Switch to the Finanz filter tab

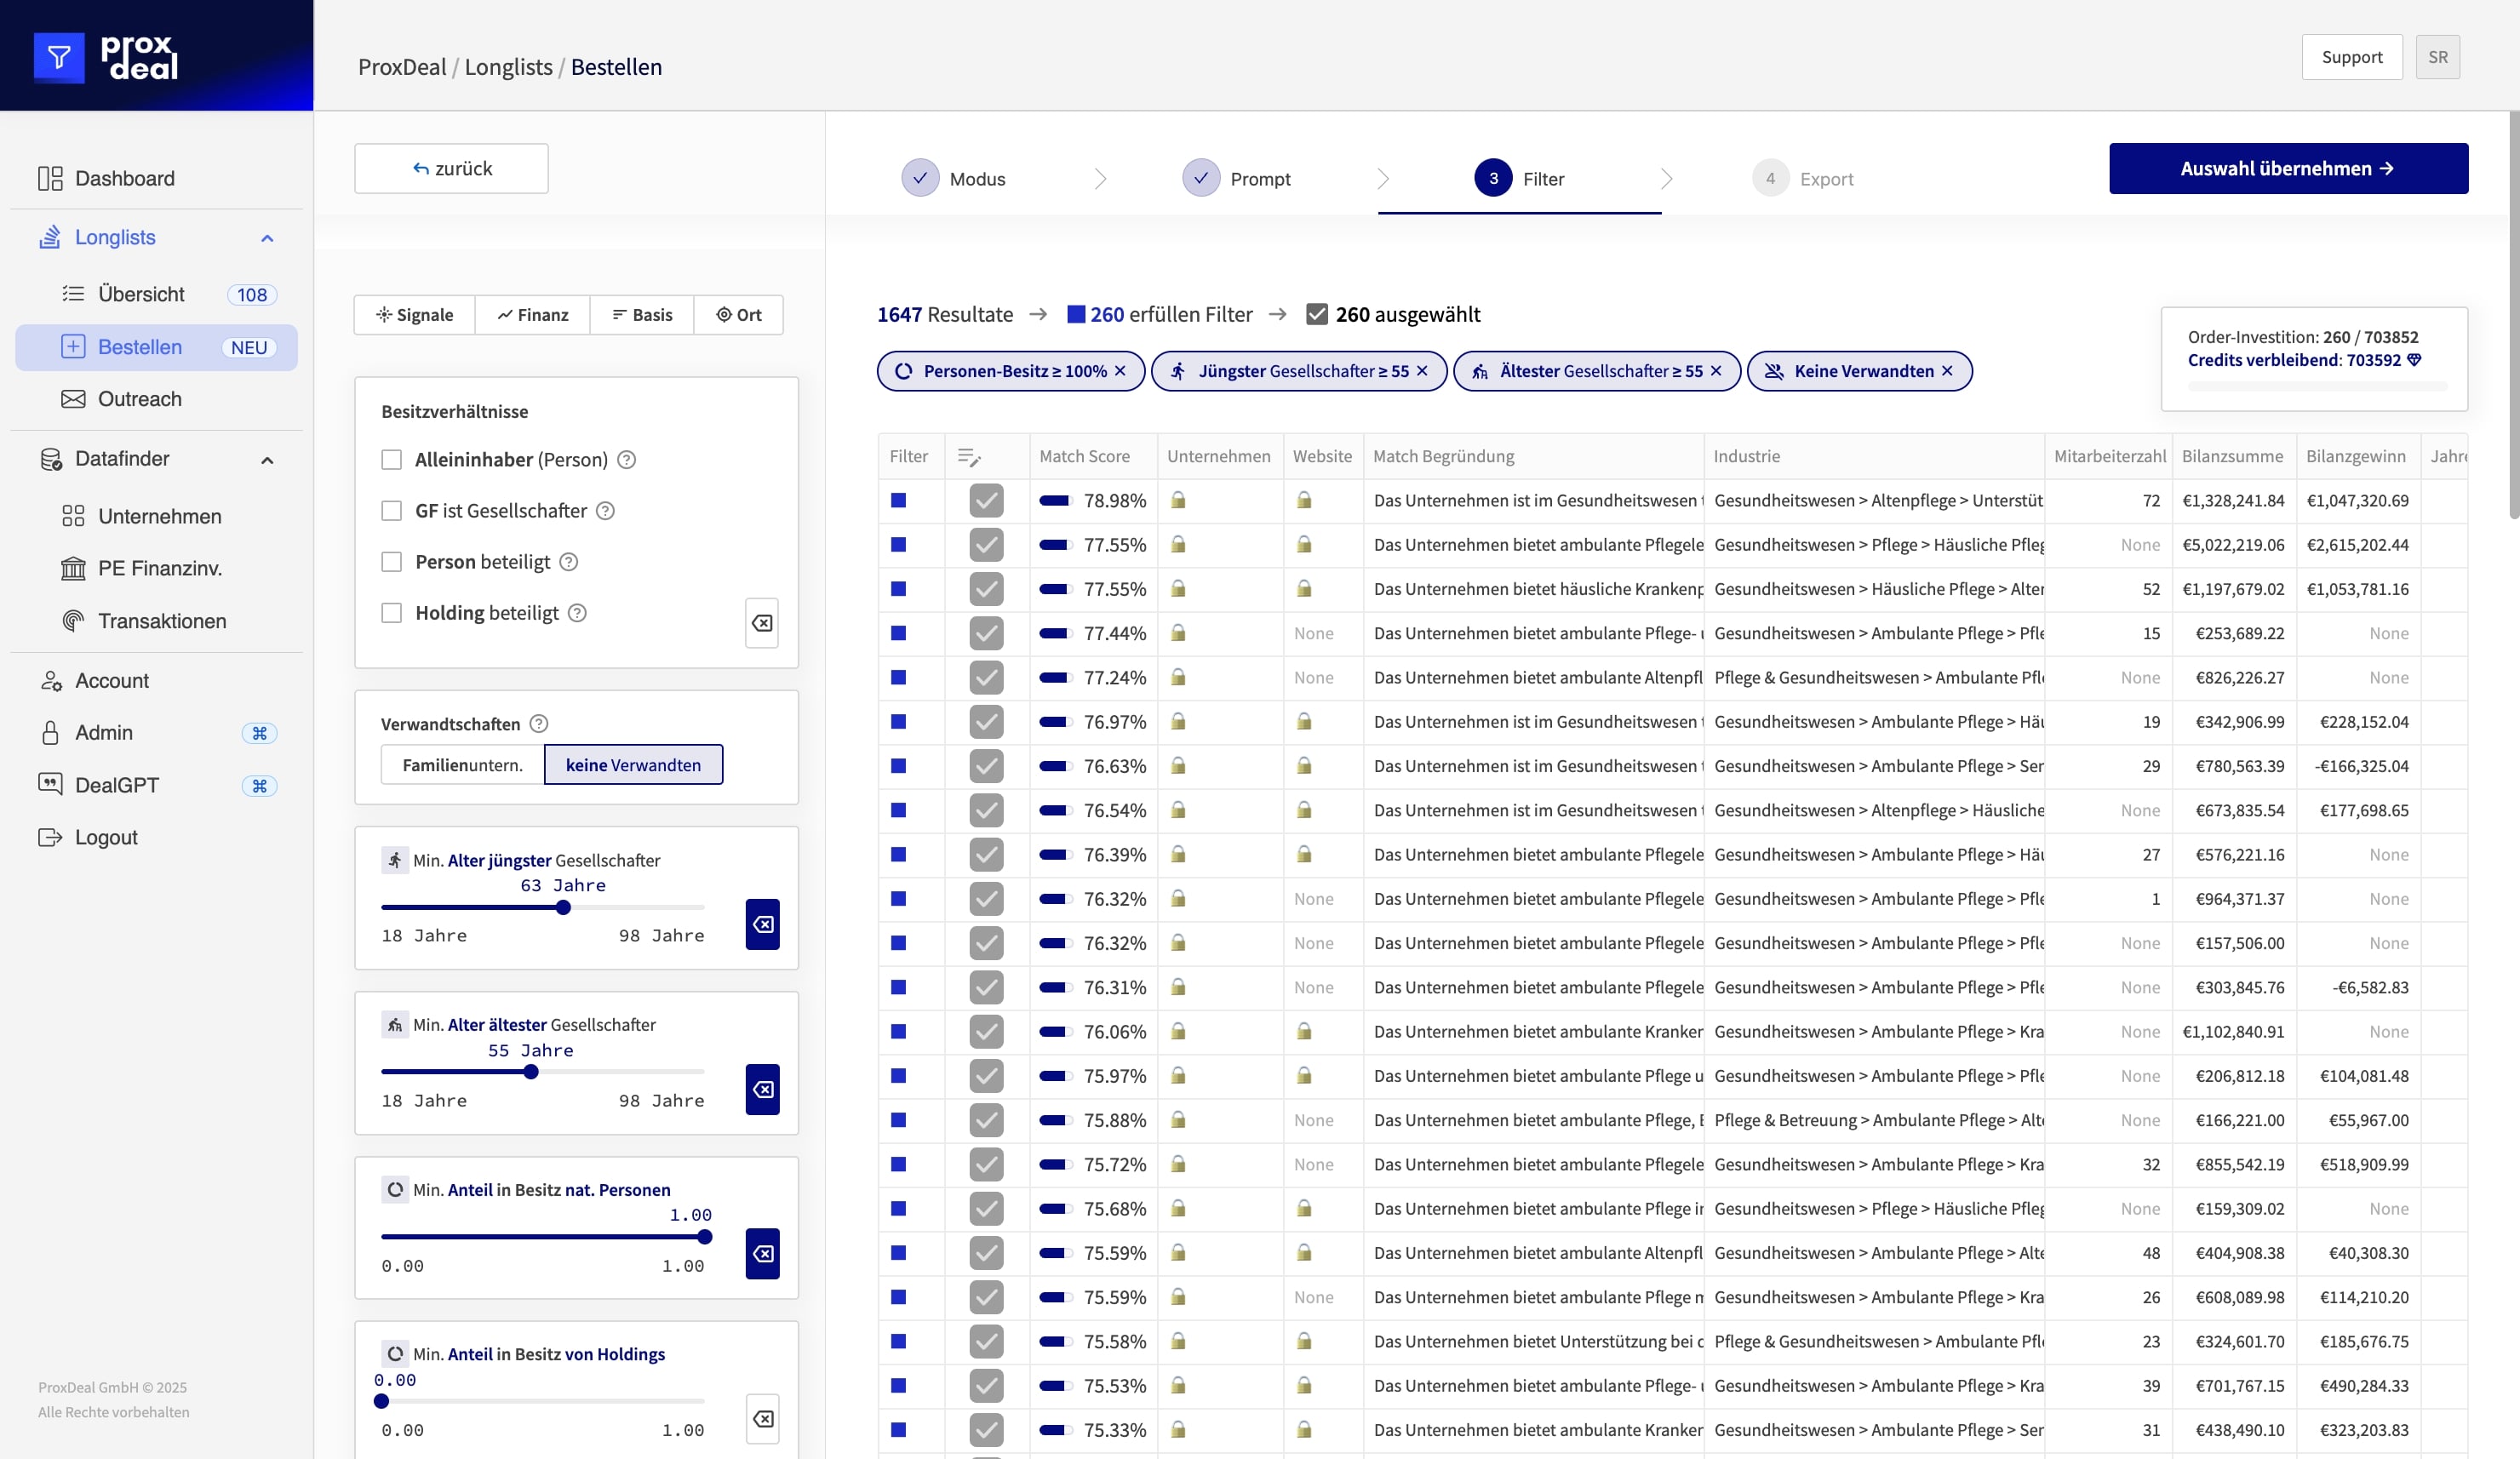[532, 315]
